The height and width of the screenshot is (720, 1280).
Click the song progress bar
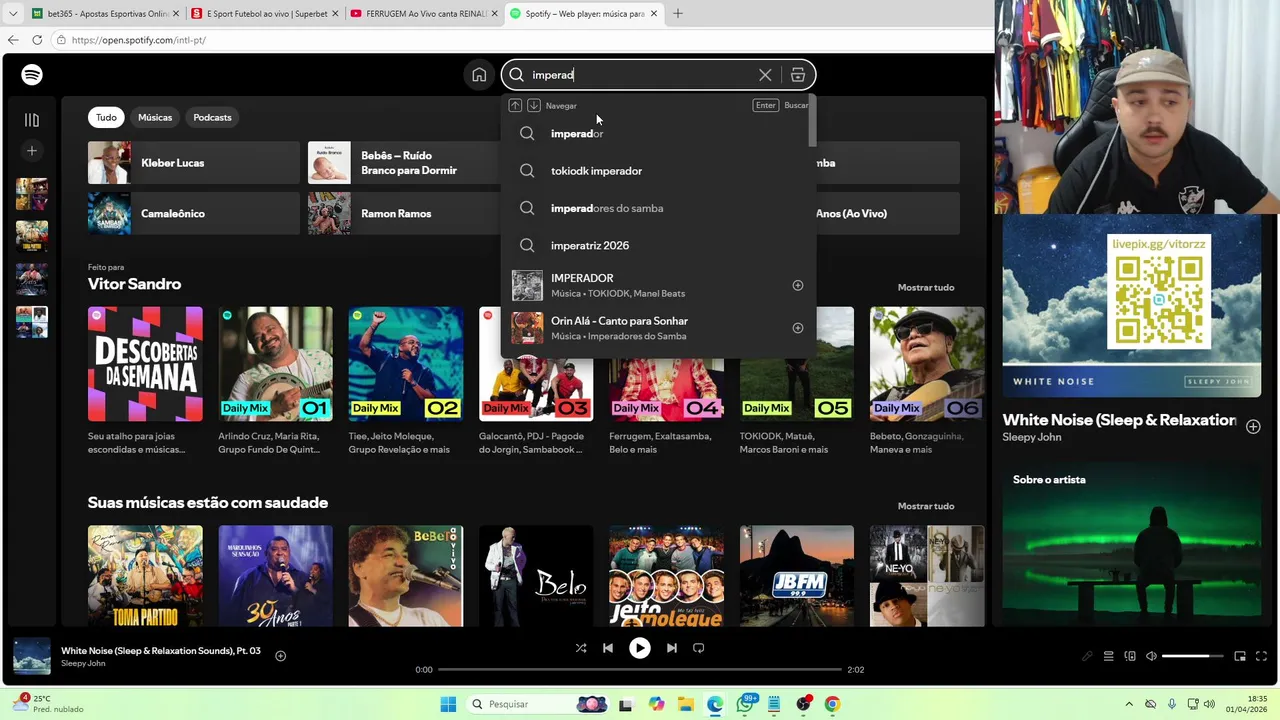pyautogui.click(x=640, y=669)
